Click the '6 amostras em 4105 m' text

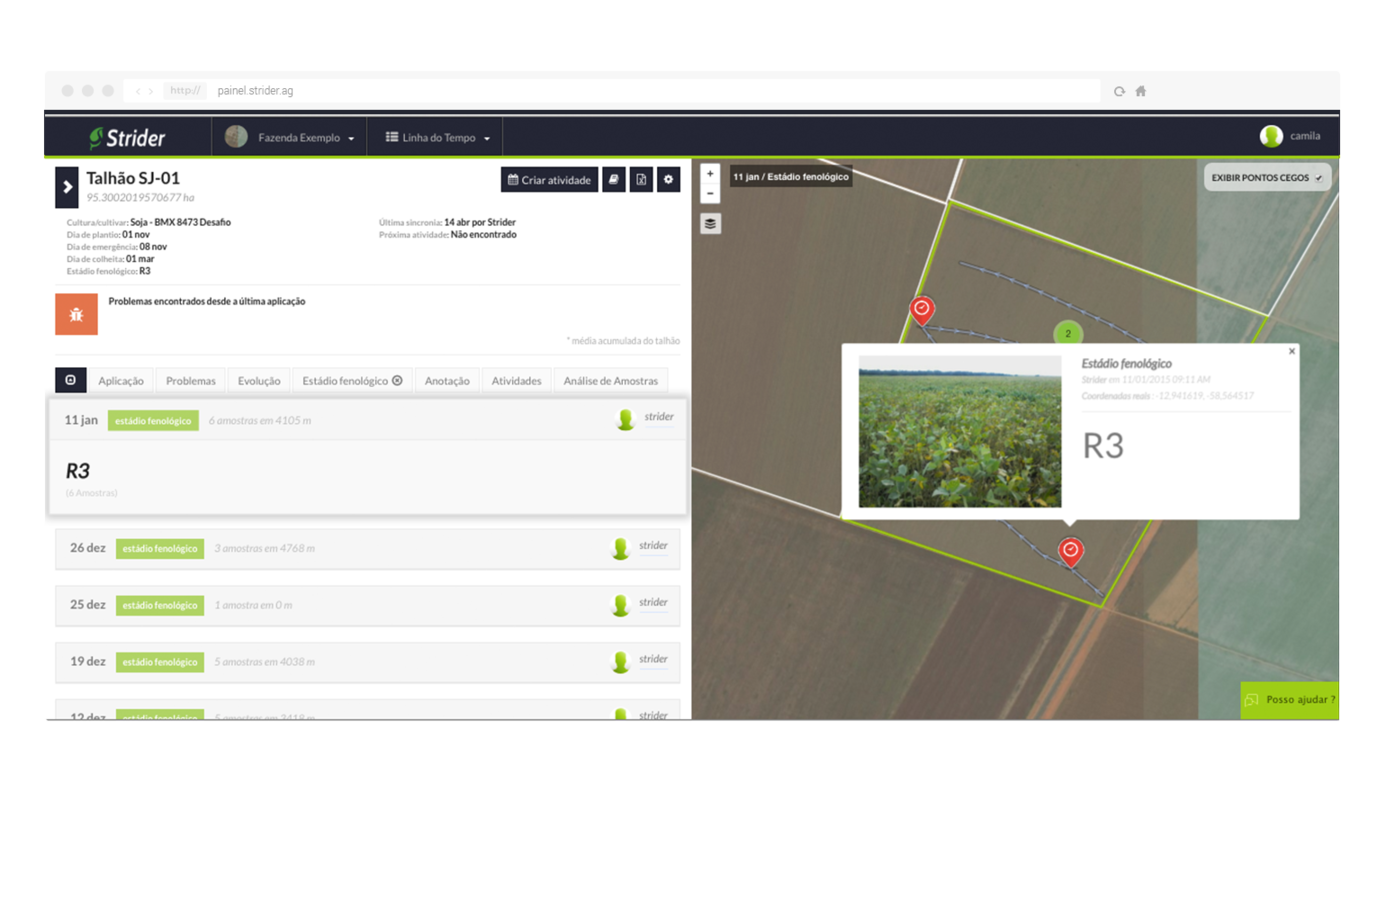[260, 421]
